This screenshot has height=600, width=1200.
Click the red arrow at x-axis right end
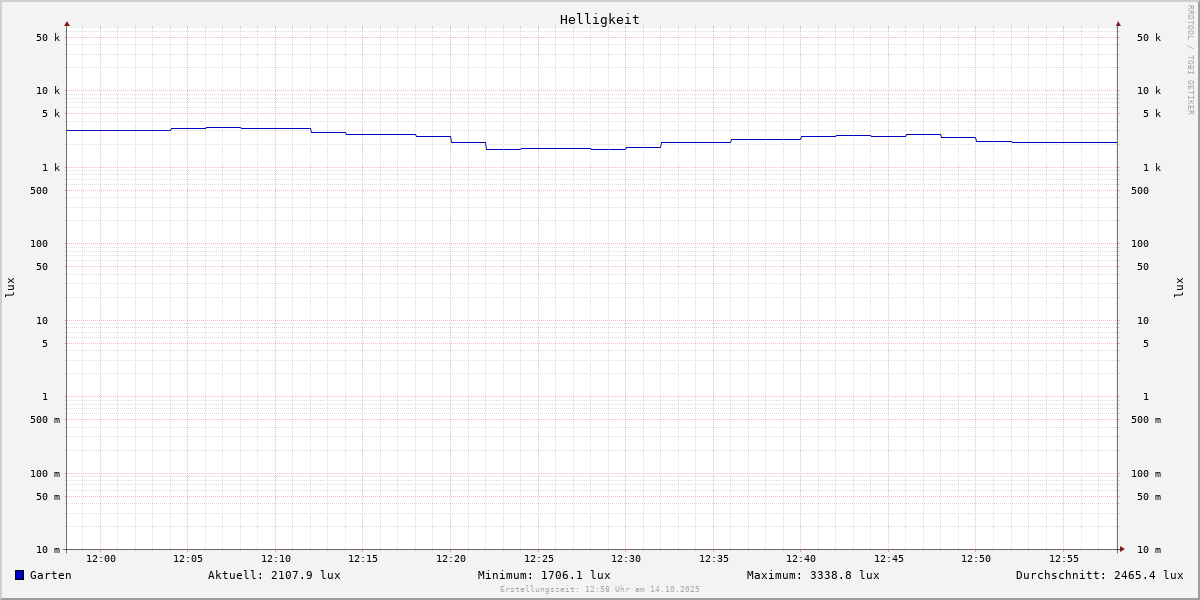tap(1122, 549)
